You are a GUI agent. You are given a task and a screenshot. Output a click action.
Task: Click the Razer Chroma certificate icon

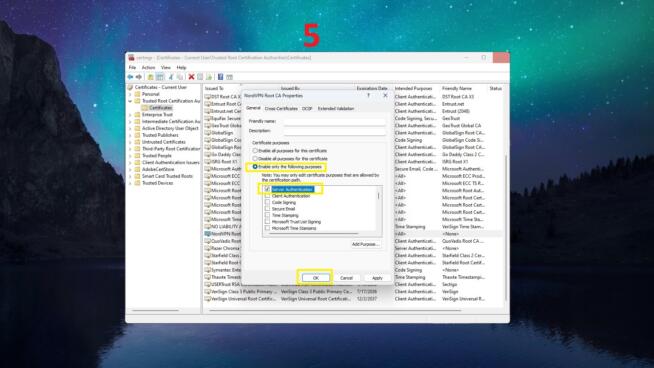tap(208, 248)
